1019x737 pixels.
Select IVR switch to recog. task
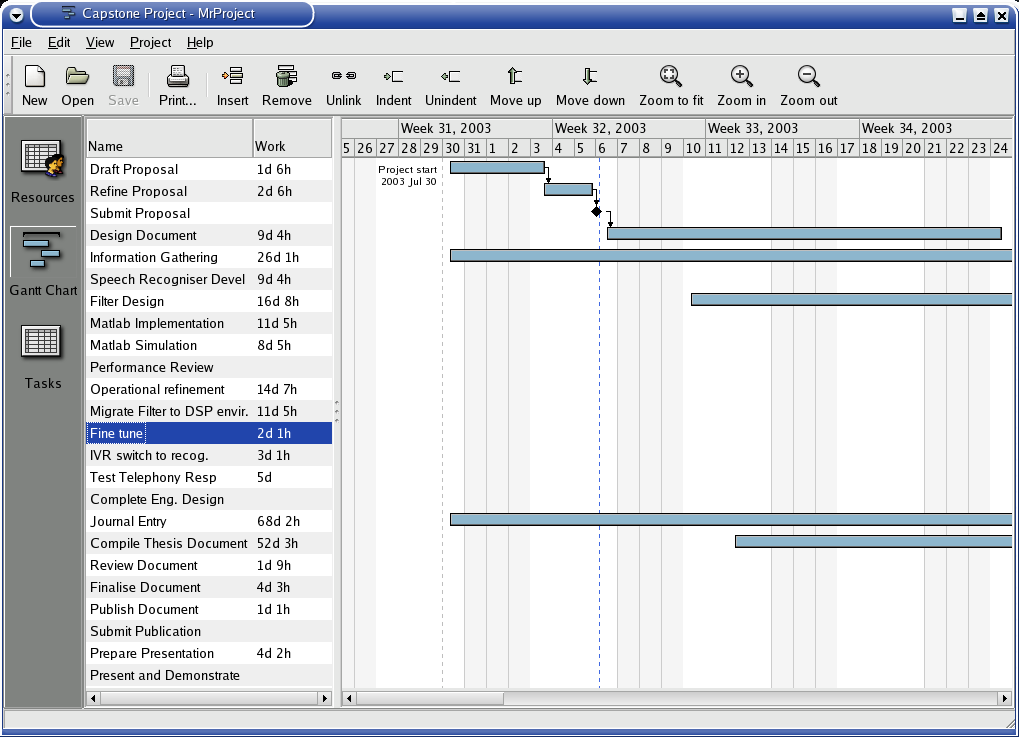209,456
